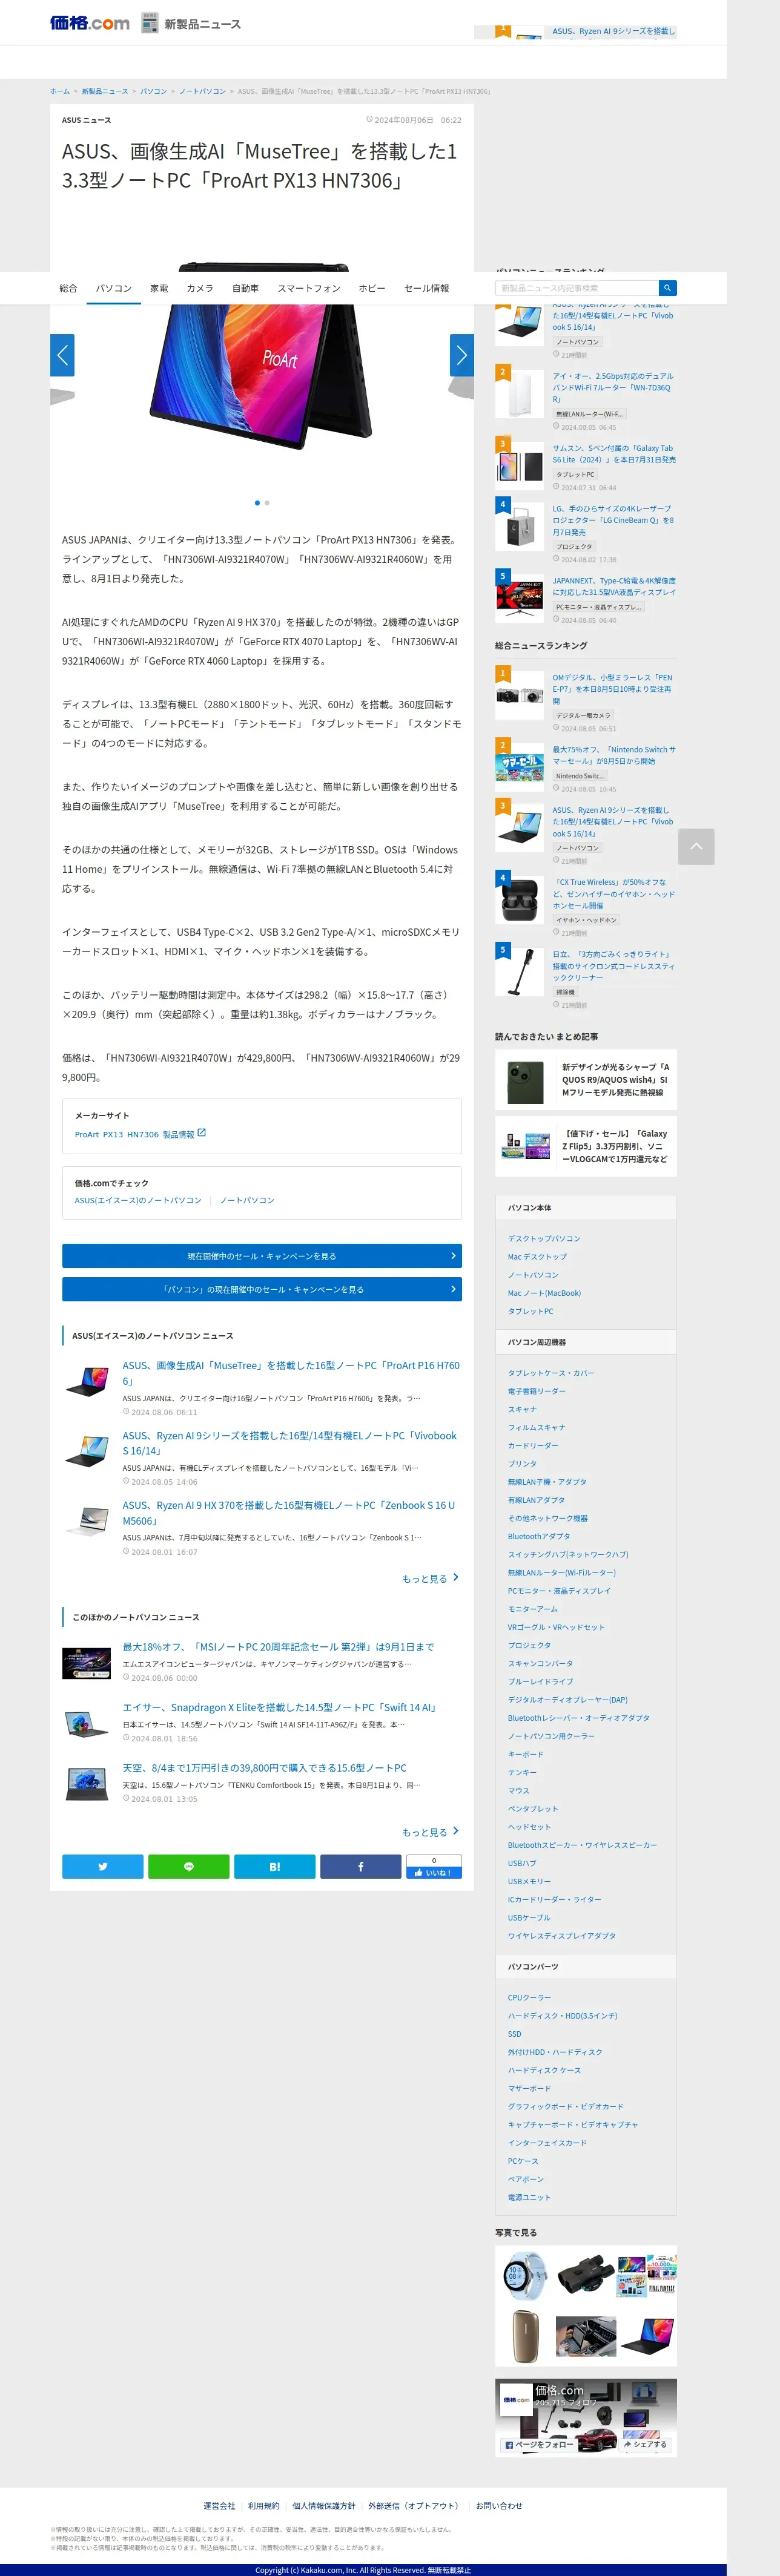
Task: Open 運営会社 in the footer
Action: pos(219,2506)
